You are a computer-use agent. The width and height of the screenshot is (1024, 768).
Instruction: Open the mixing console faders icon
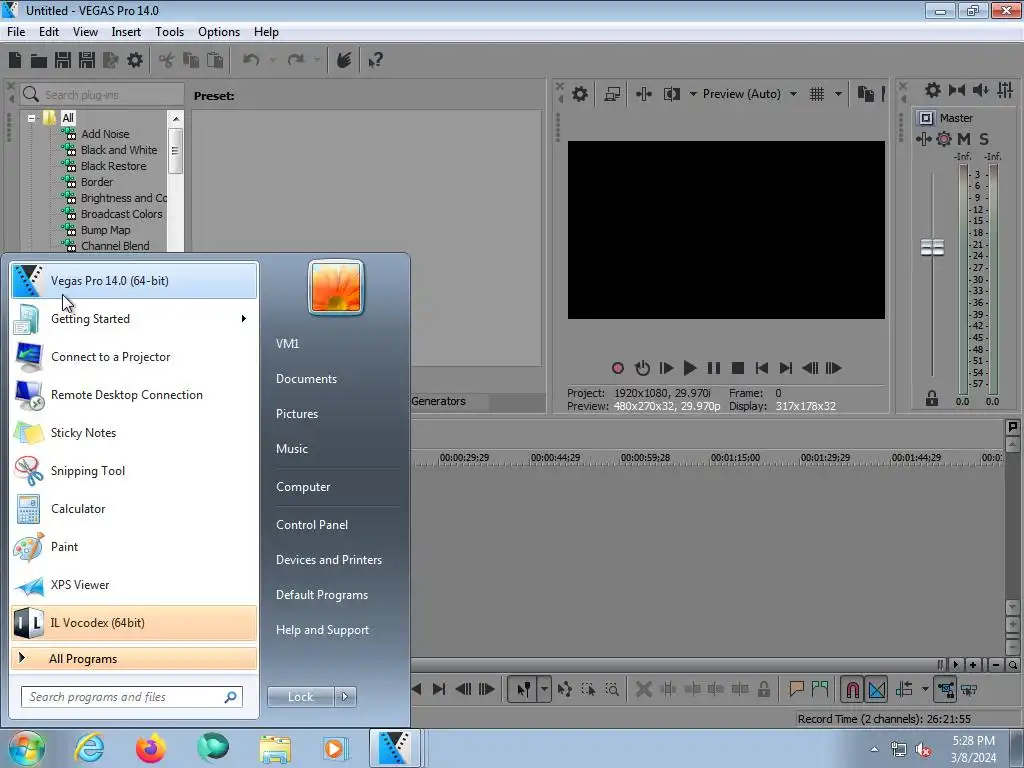coord(1005,90)
